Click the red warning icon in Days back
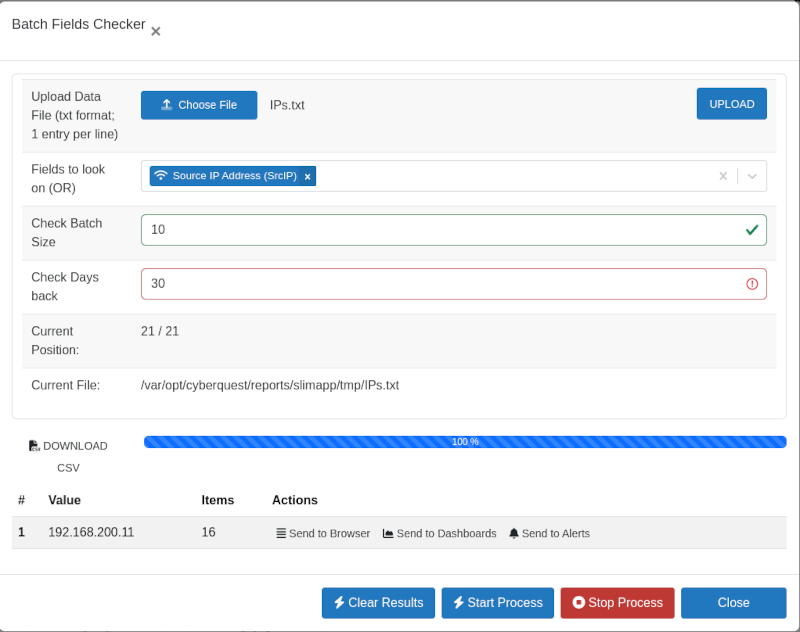 tap(752, 284)
